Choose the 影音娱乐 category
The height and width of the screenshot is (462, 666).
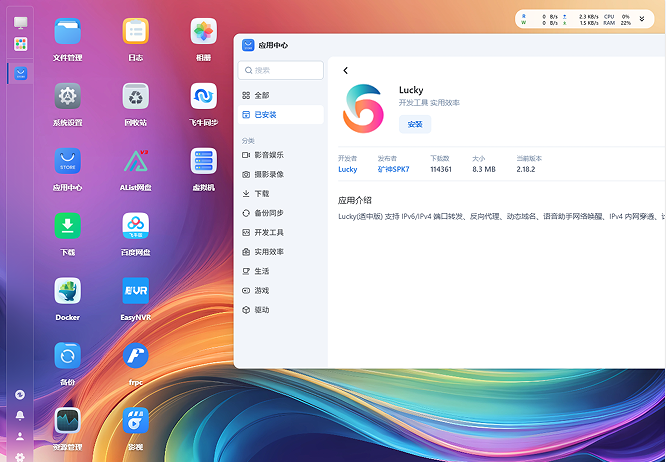point(269,155)
